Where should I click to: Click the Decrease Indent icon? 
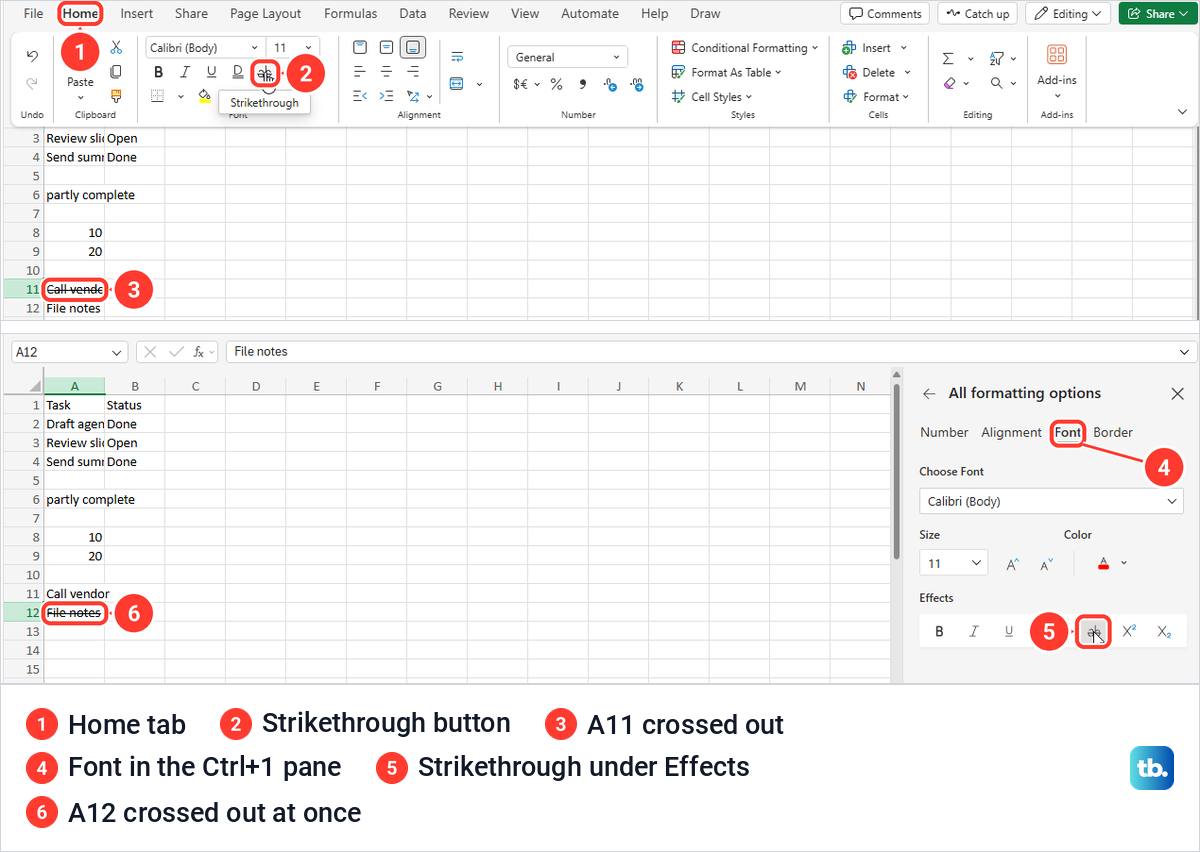pyautogui.click(x=360, y=96)
